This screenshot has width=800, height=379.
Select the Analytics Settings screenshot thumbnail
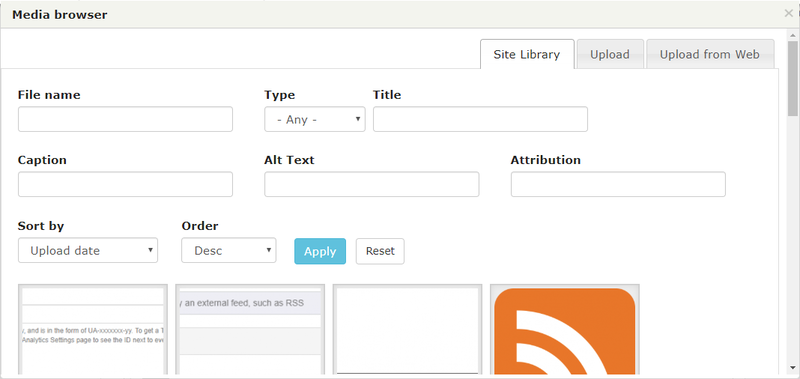click(93, 330)
